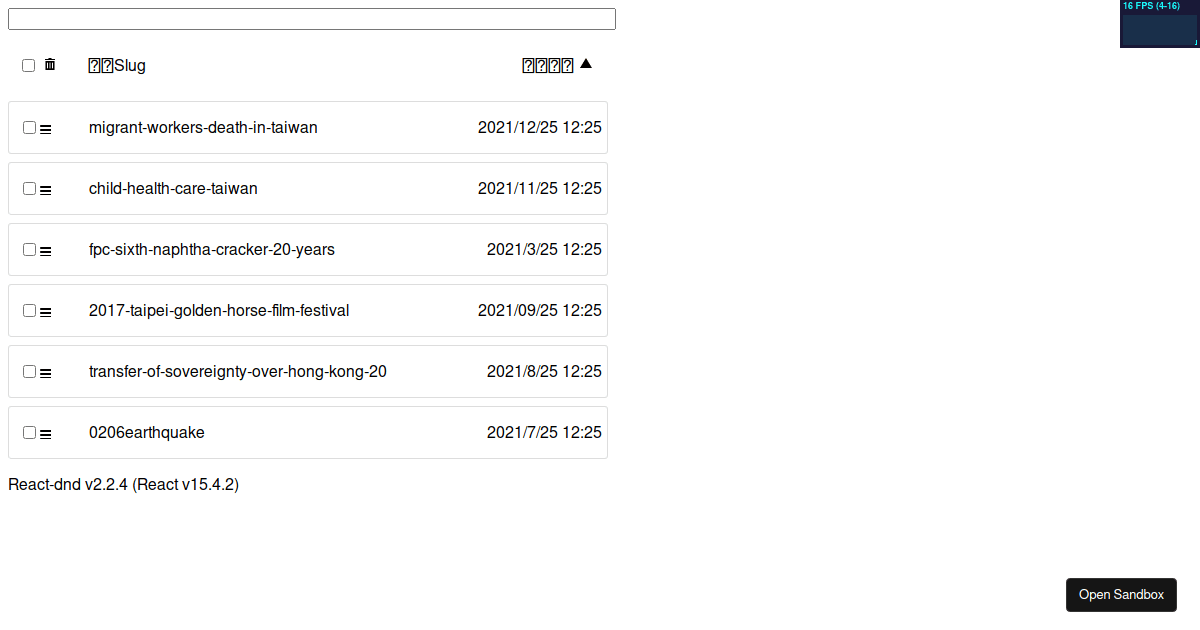Click the trash delete icon in header
The image size is (1200, 630).
pos(50,65)
